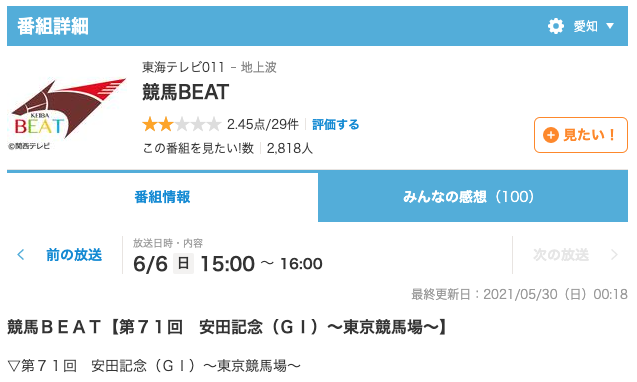Go to 前の放送
Screen dimensions: 637x382
(x=74, y=255)
